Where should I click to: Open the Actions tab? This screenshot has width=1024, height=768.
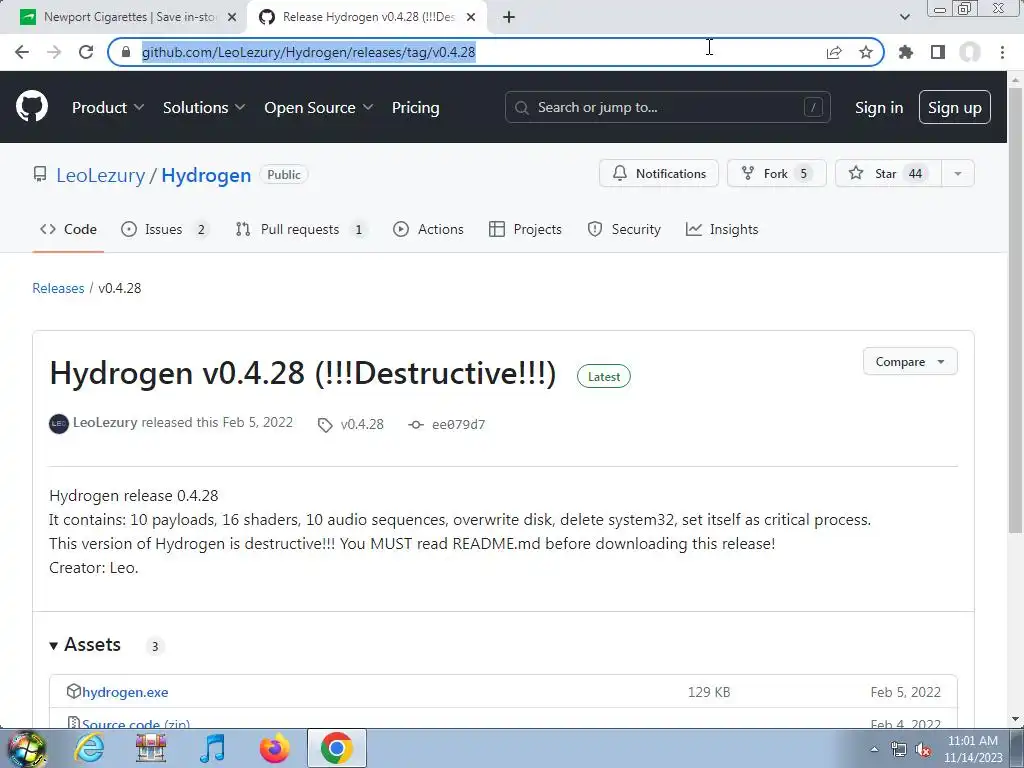click(x=428, y=229)
